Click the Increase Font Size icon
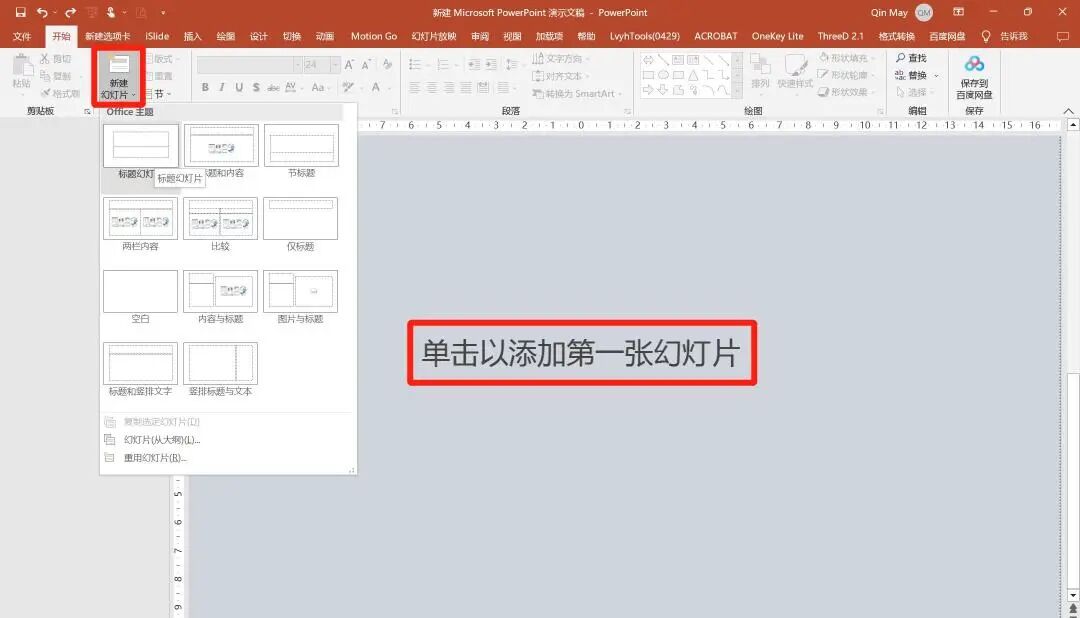The width and height of the screenshot is (1080, 618). [349, 65]
